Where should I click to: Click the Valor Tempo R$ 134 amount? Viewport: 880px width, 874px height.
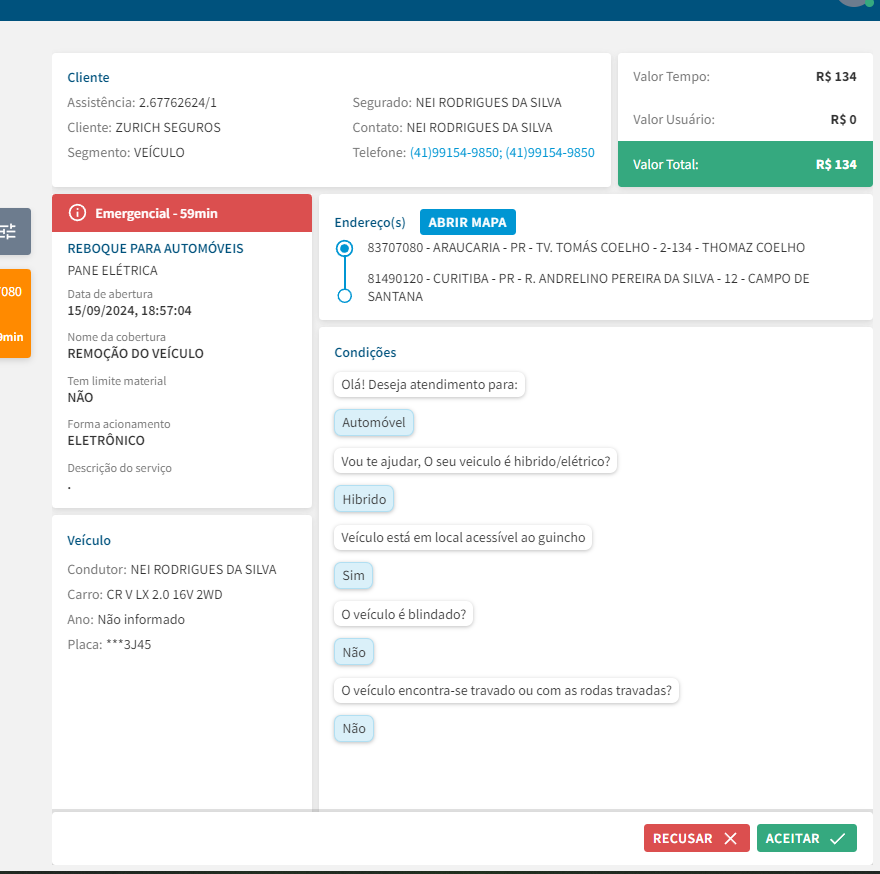click(x=836, y=76)
